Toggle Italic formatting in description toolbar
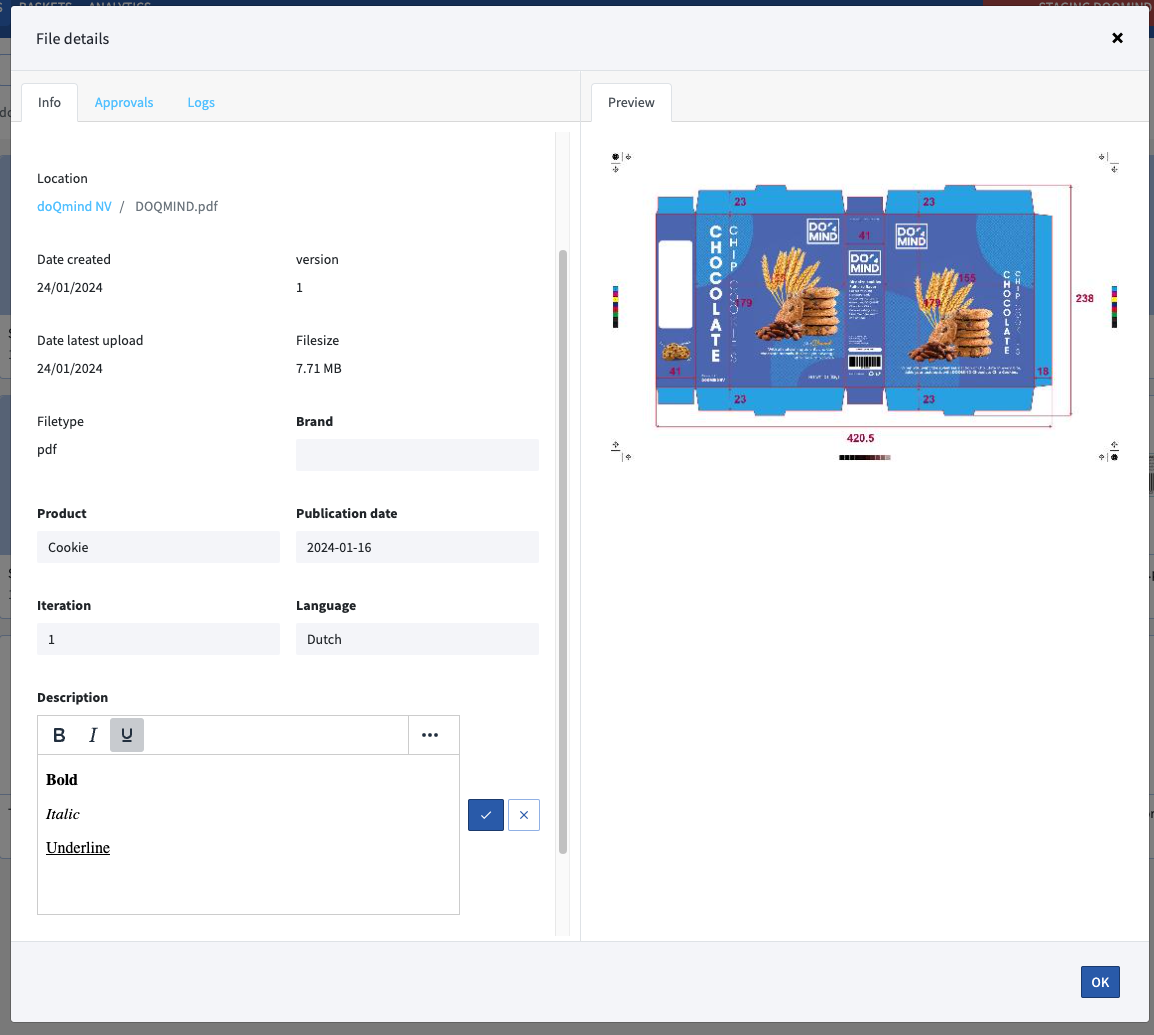Image resolution: width=1154 pixels, height=1035 pixels. tap(93, 735)
